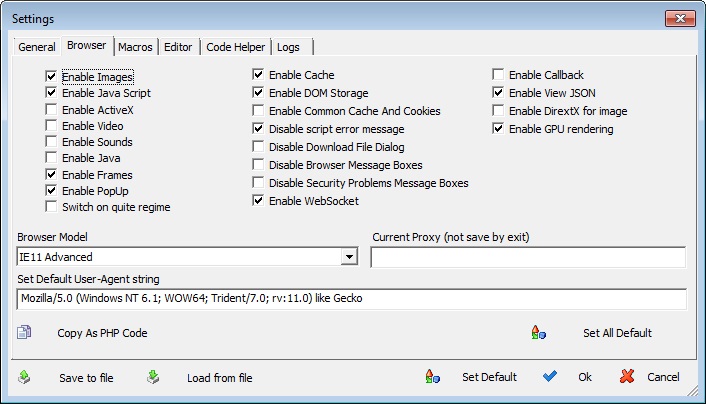This screenshot has height=404, width=706.
Task: Check the Enable Callback option
Action: click(x=498, y=74)
